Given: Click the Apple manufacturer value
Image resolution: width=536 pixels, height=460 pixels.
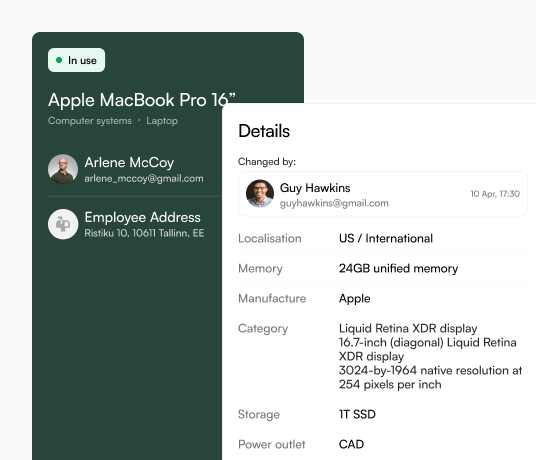Looking at the screenshot, I should point(354,299).
